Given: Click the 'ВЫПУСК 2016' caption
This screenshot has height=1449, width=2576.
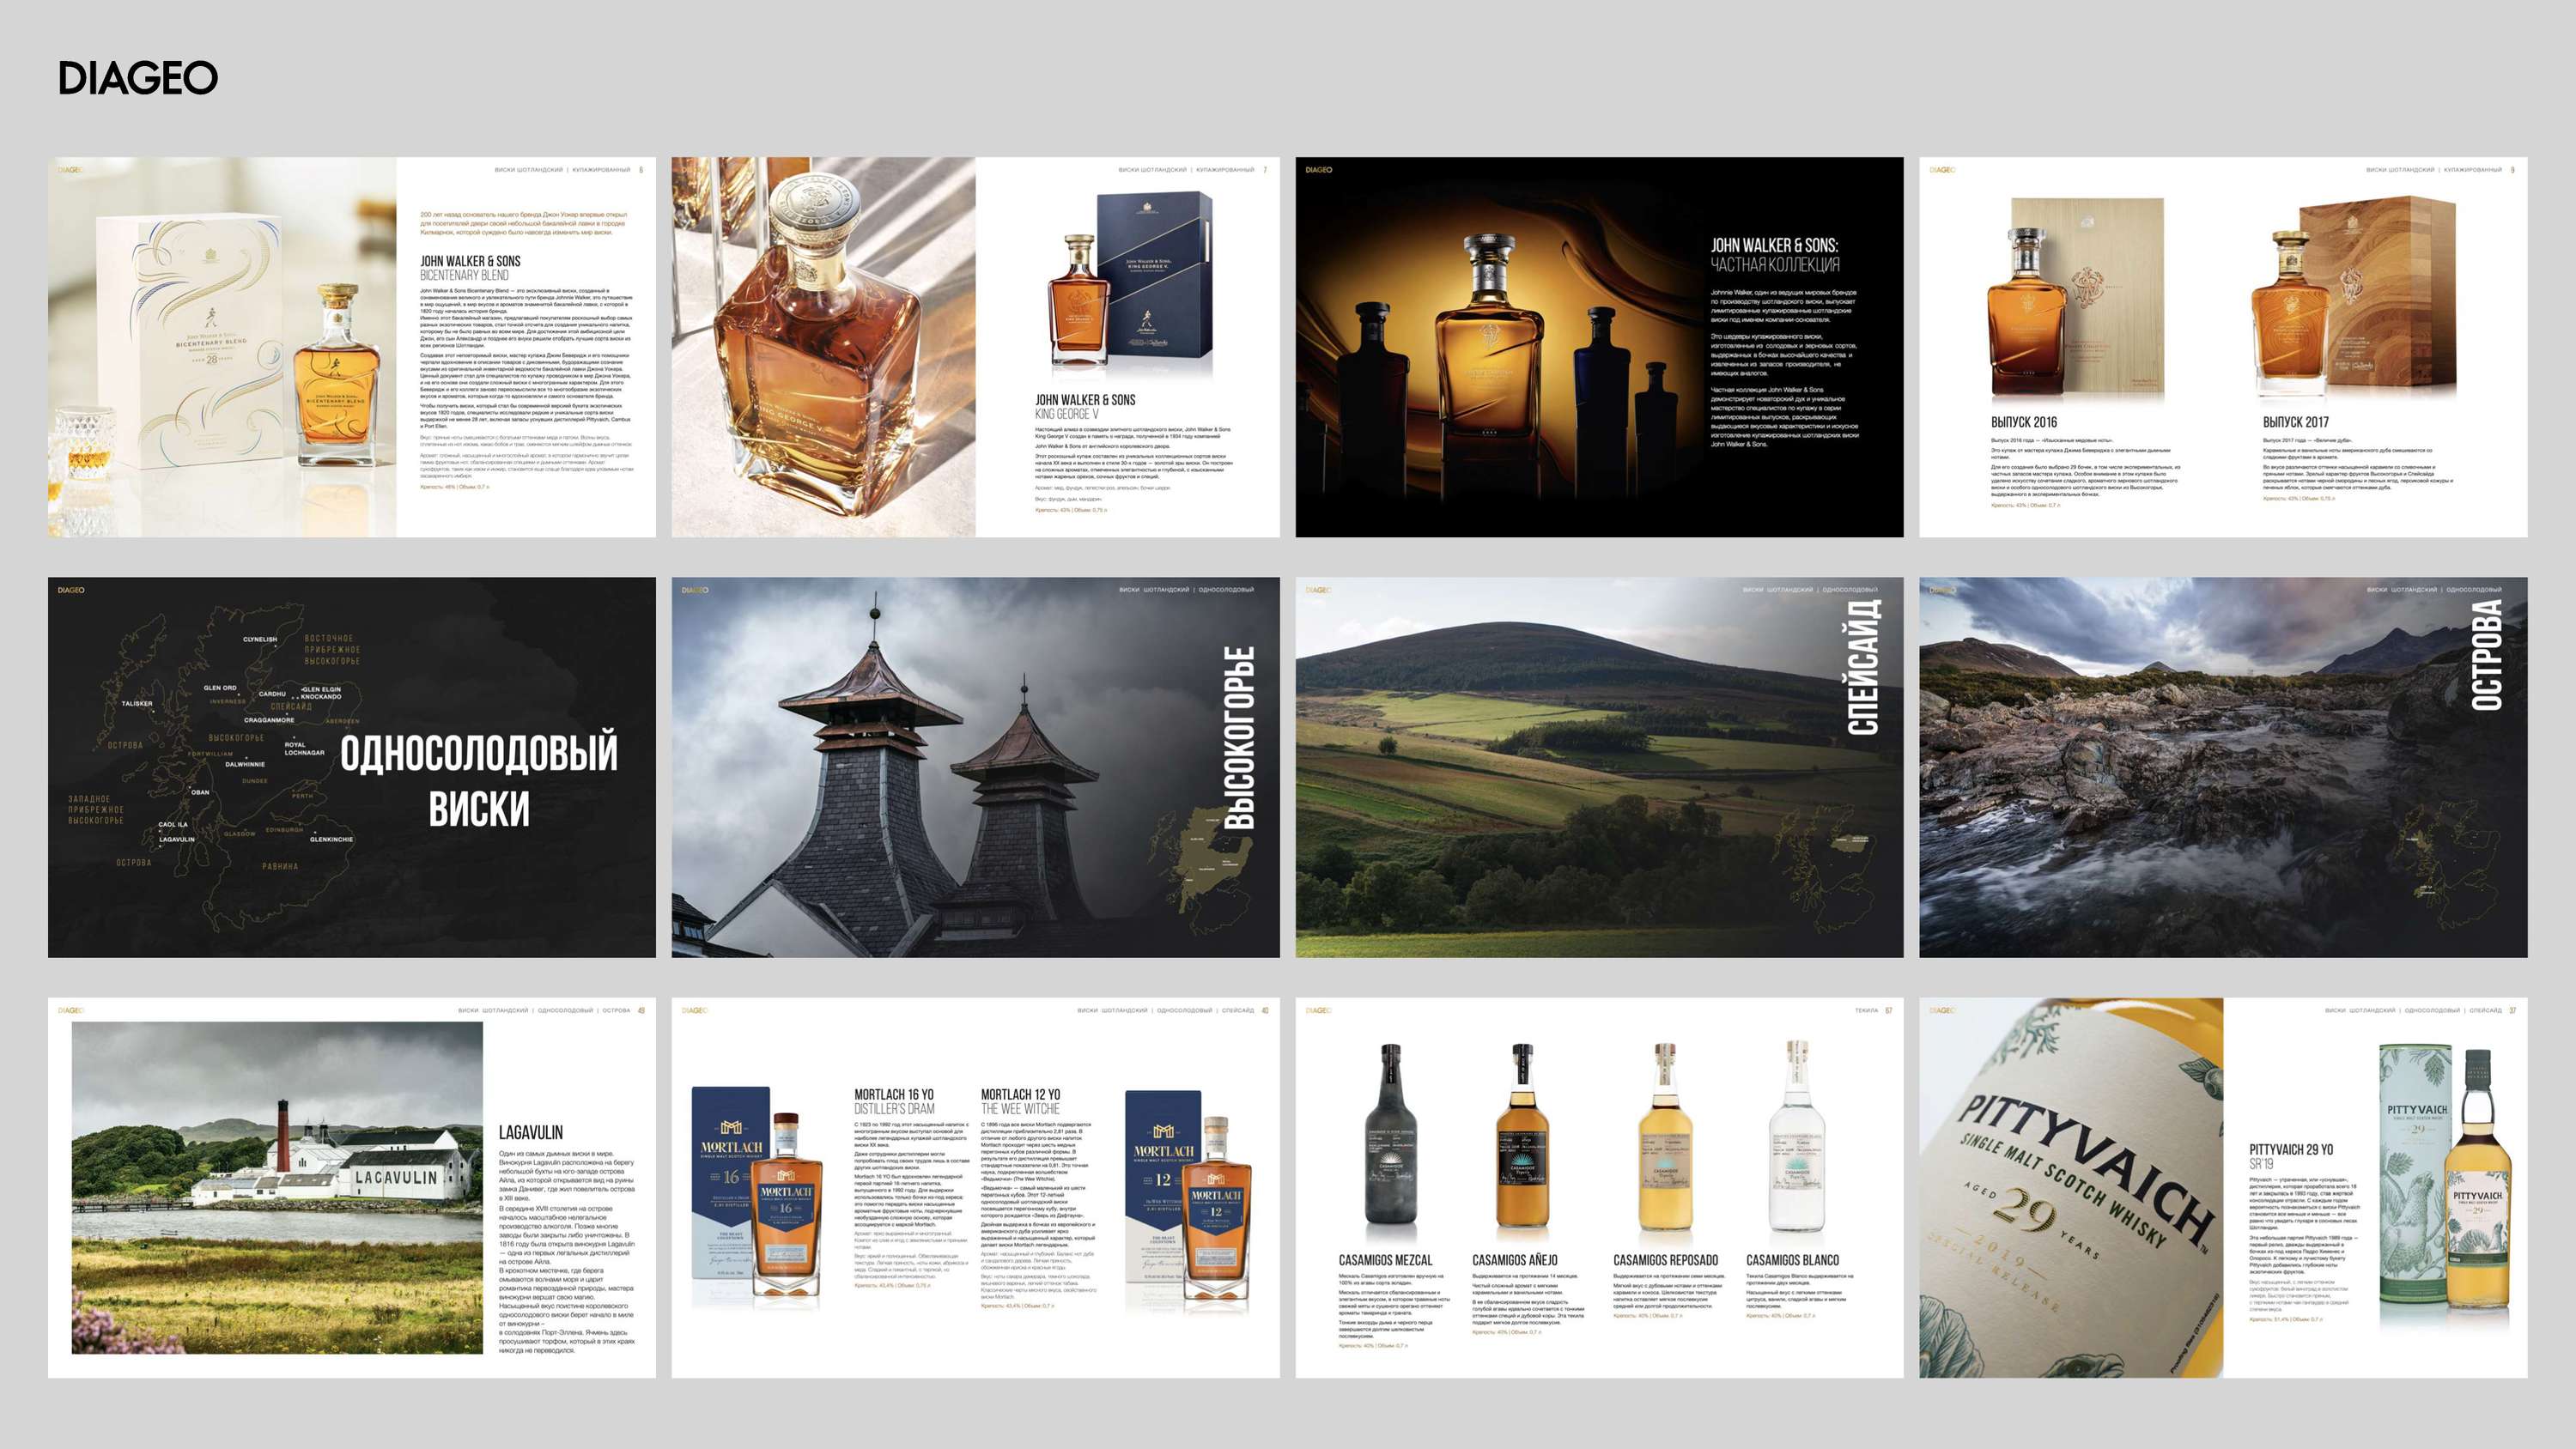Looking at the screenshot, I should (2025, 422).
